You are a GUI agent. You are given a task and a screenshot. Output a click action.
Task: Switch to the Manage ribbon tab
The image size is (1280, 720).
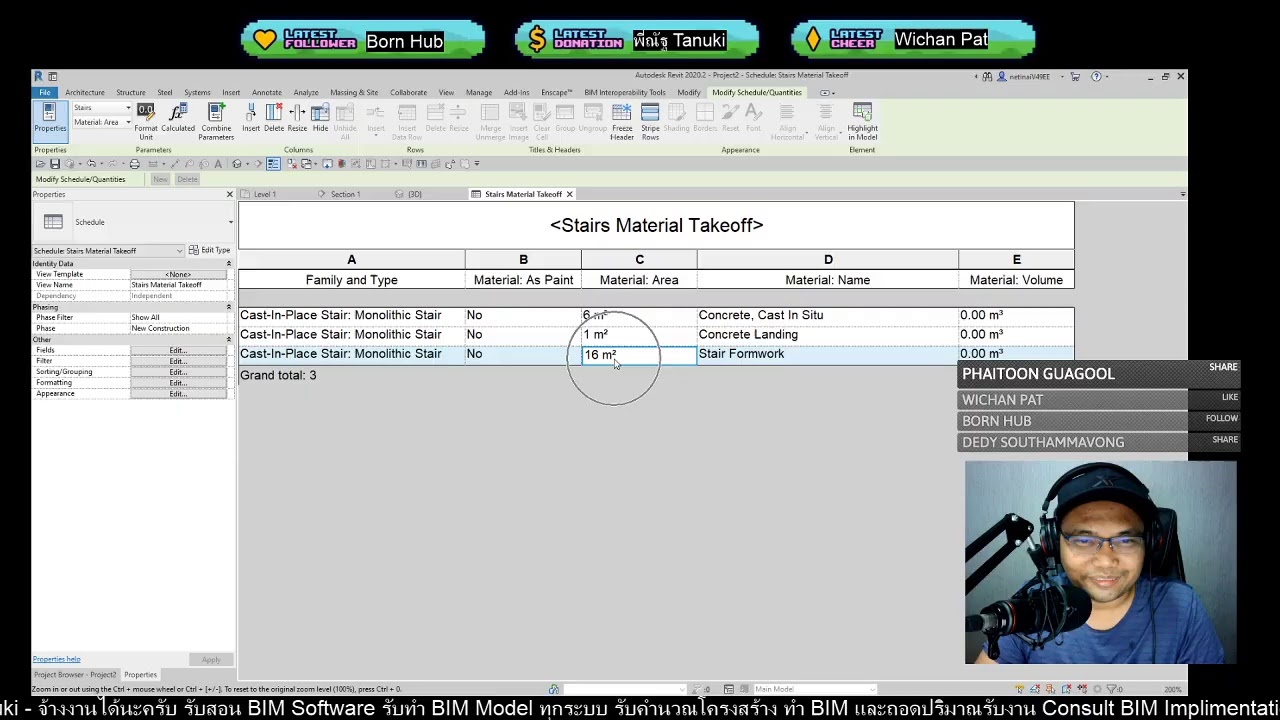coord(478,92)
